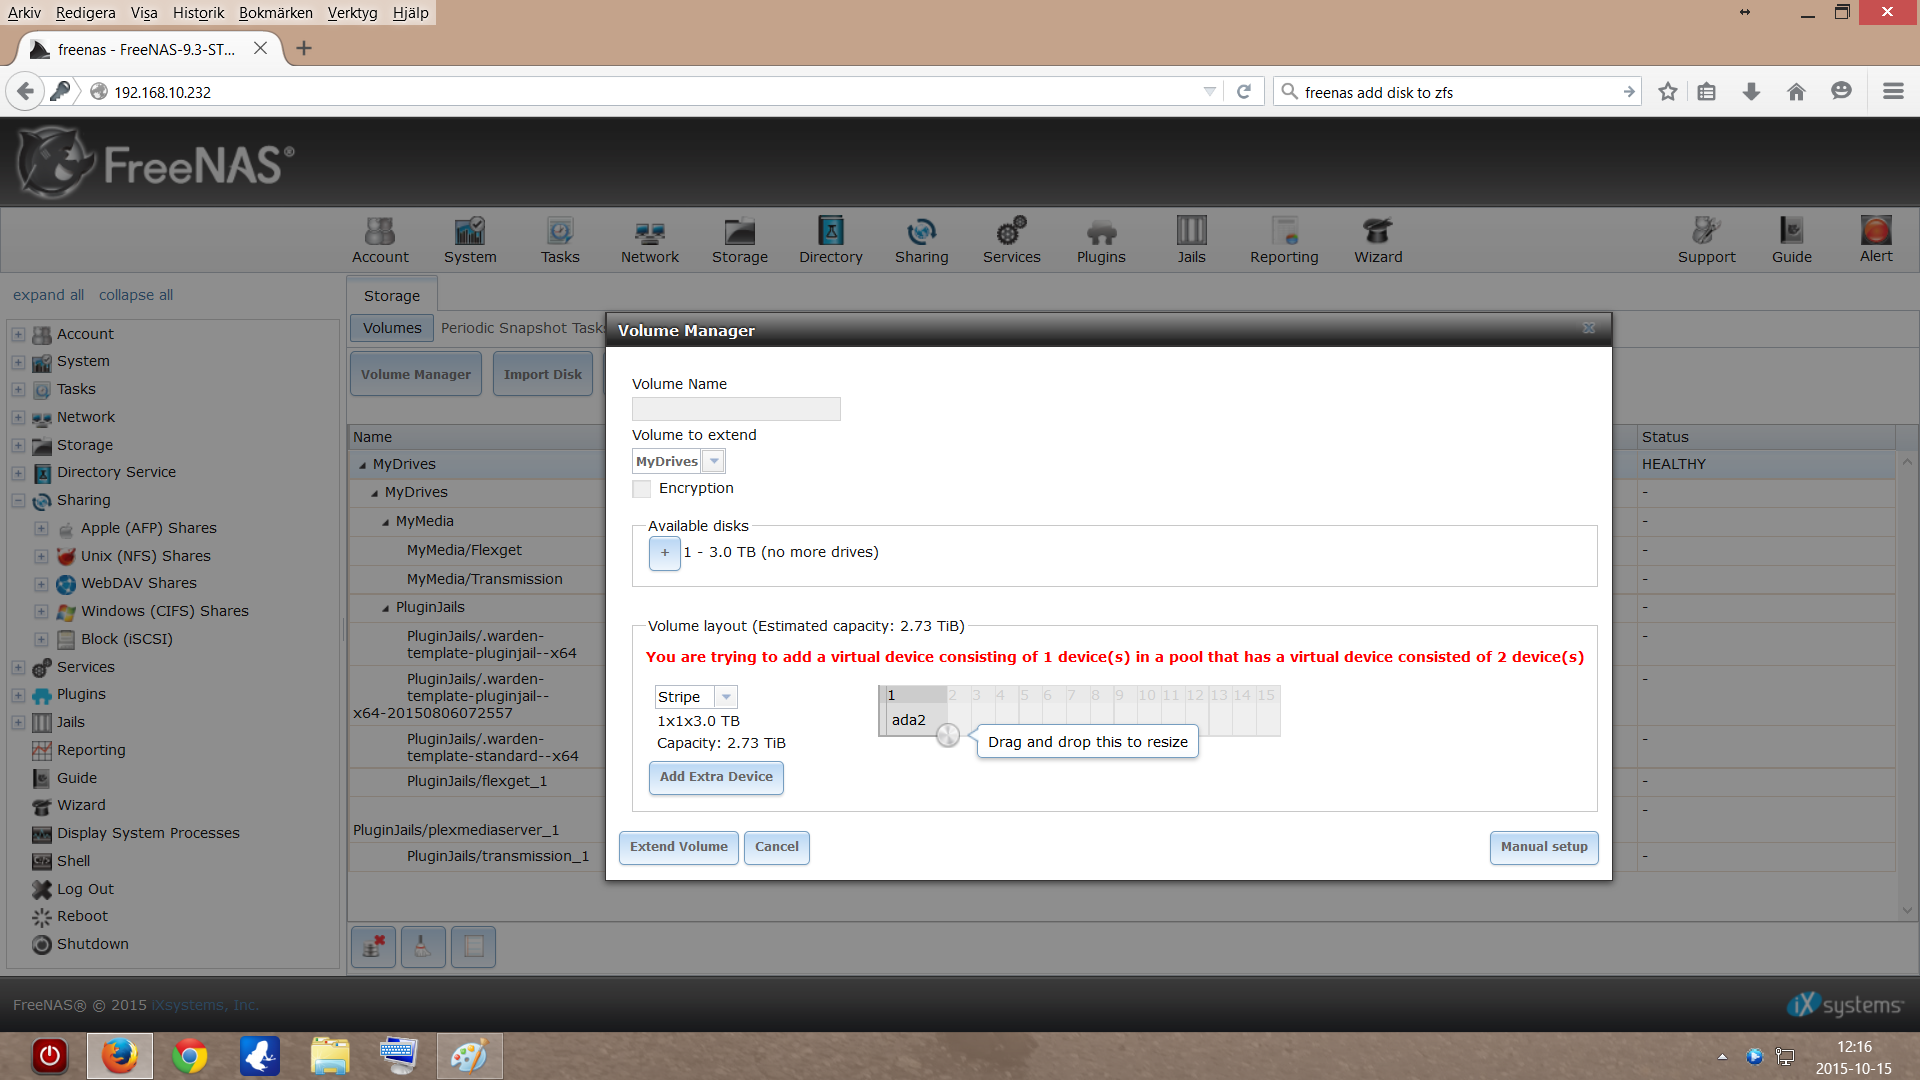Open Display System Processes in sidebar
Image resolution: width=1920 pixels, height=1080 pixels.
[148, 833]
